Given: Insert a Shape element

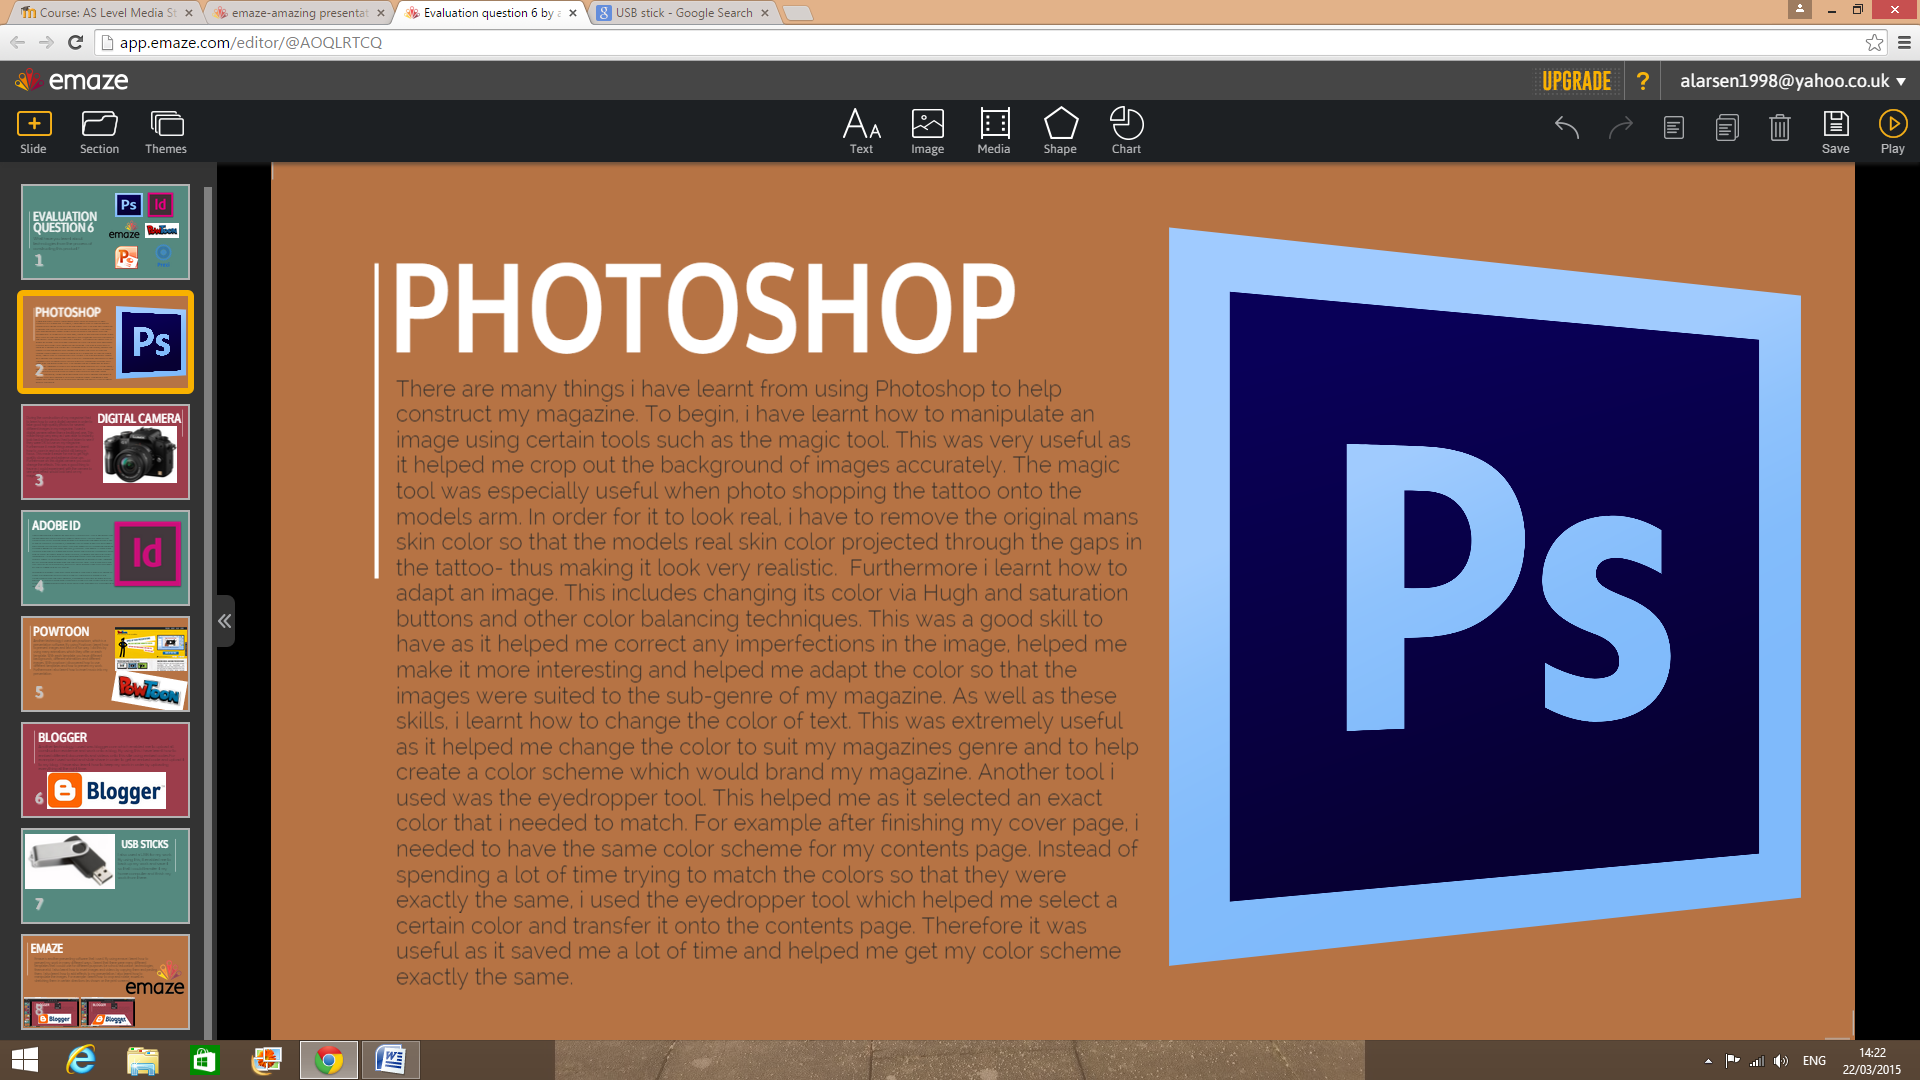Looking at the screenshot, I should 1060,132.
